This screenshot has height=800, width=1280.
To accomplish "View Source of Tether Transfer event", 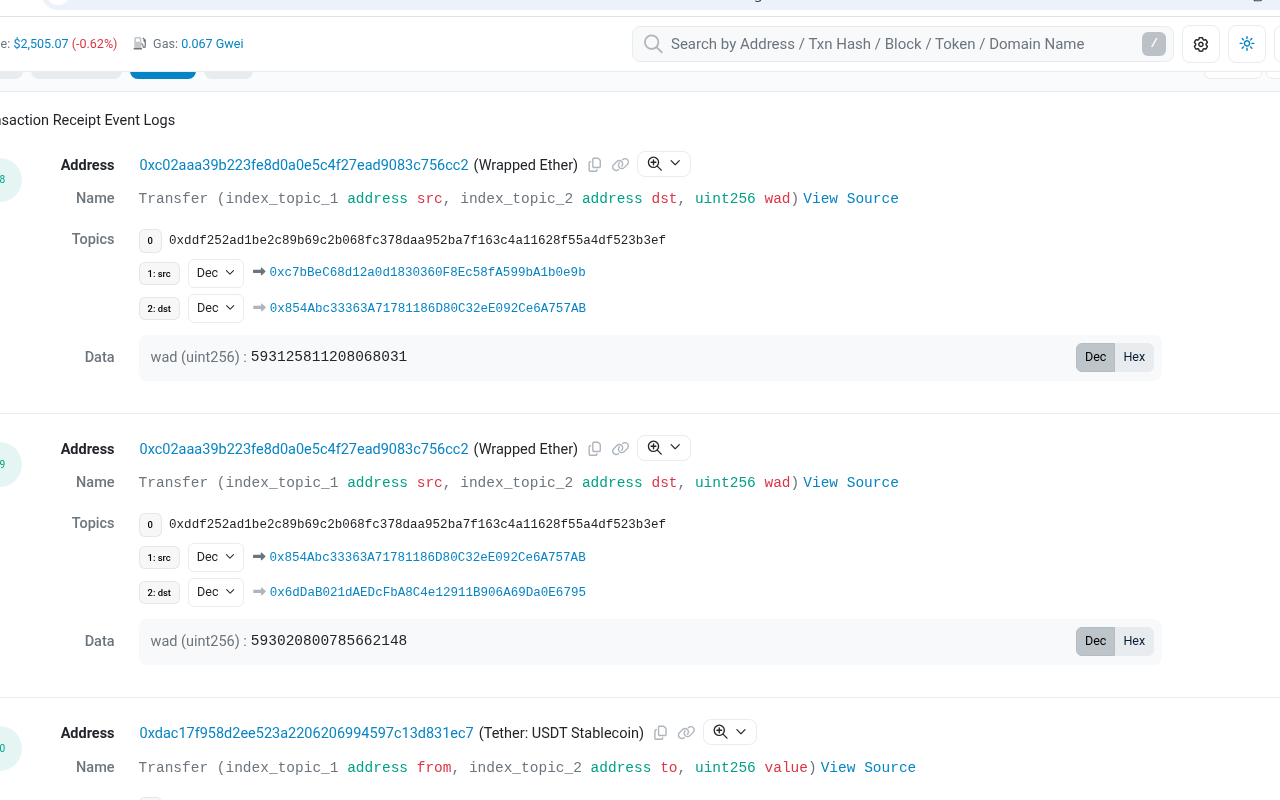I will pos(868,768).
